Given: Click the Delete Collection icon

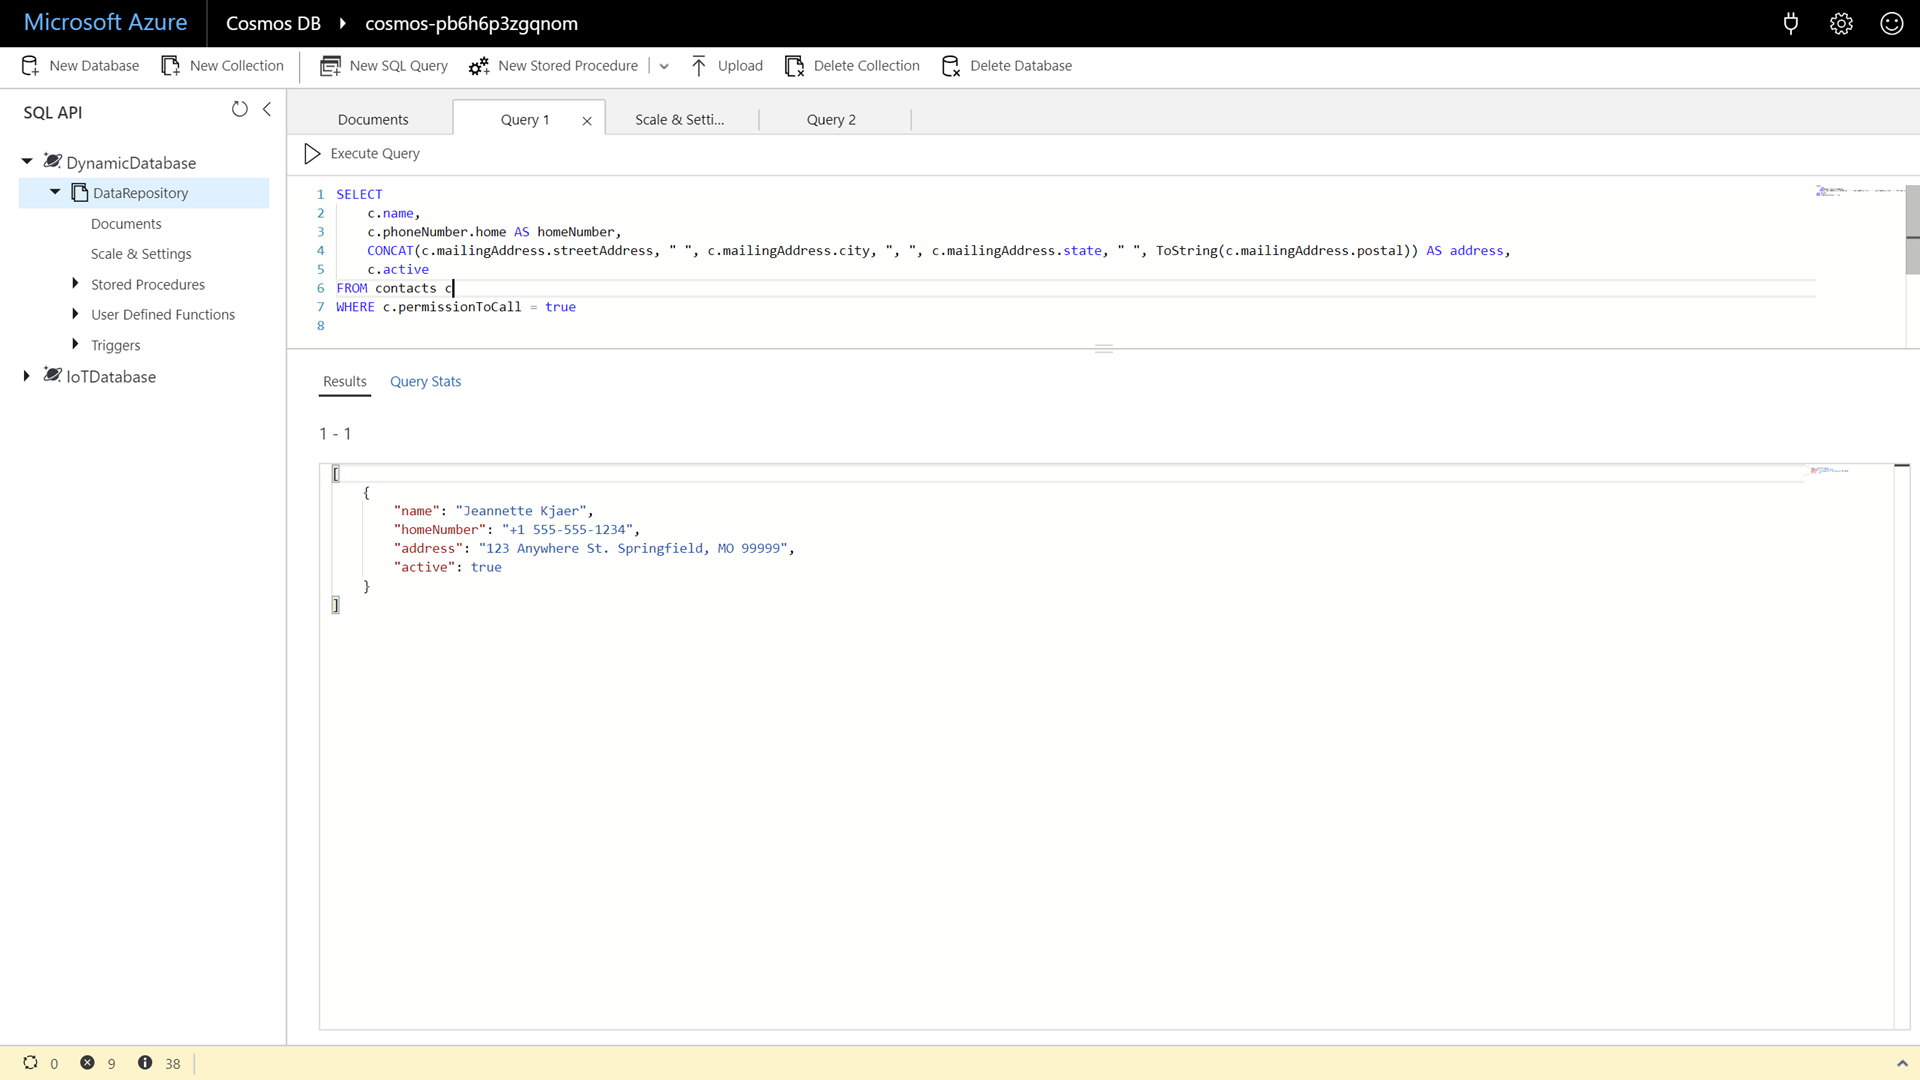Looking at the screenshot, I should point(794,66).
